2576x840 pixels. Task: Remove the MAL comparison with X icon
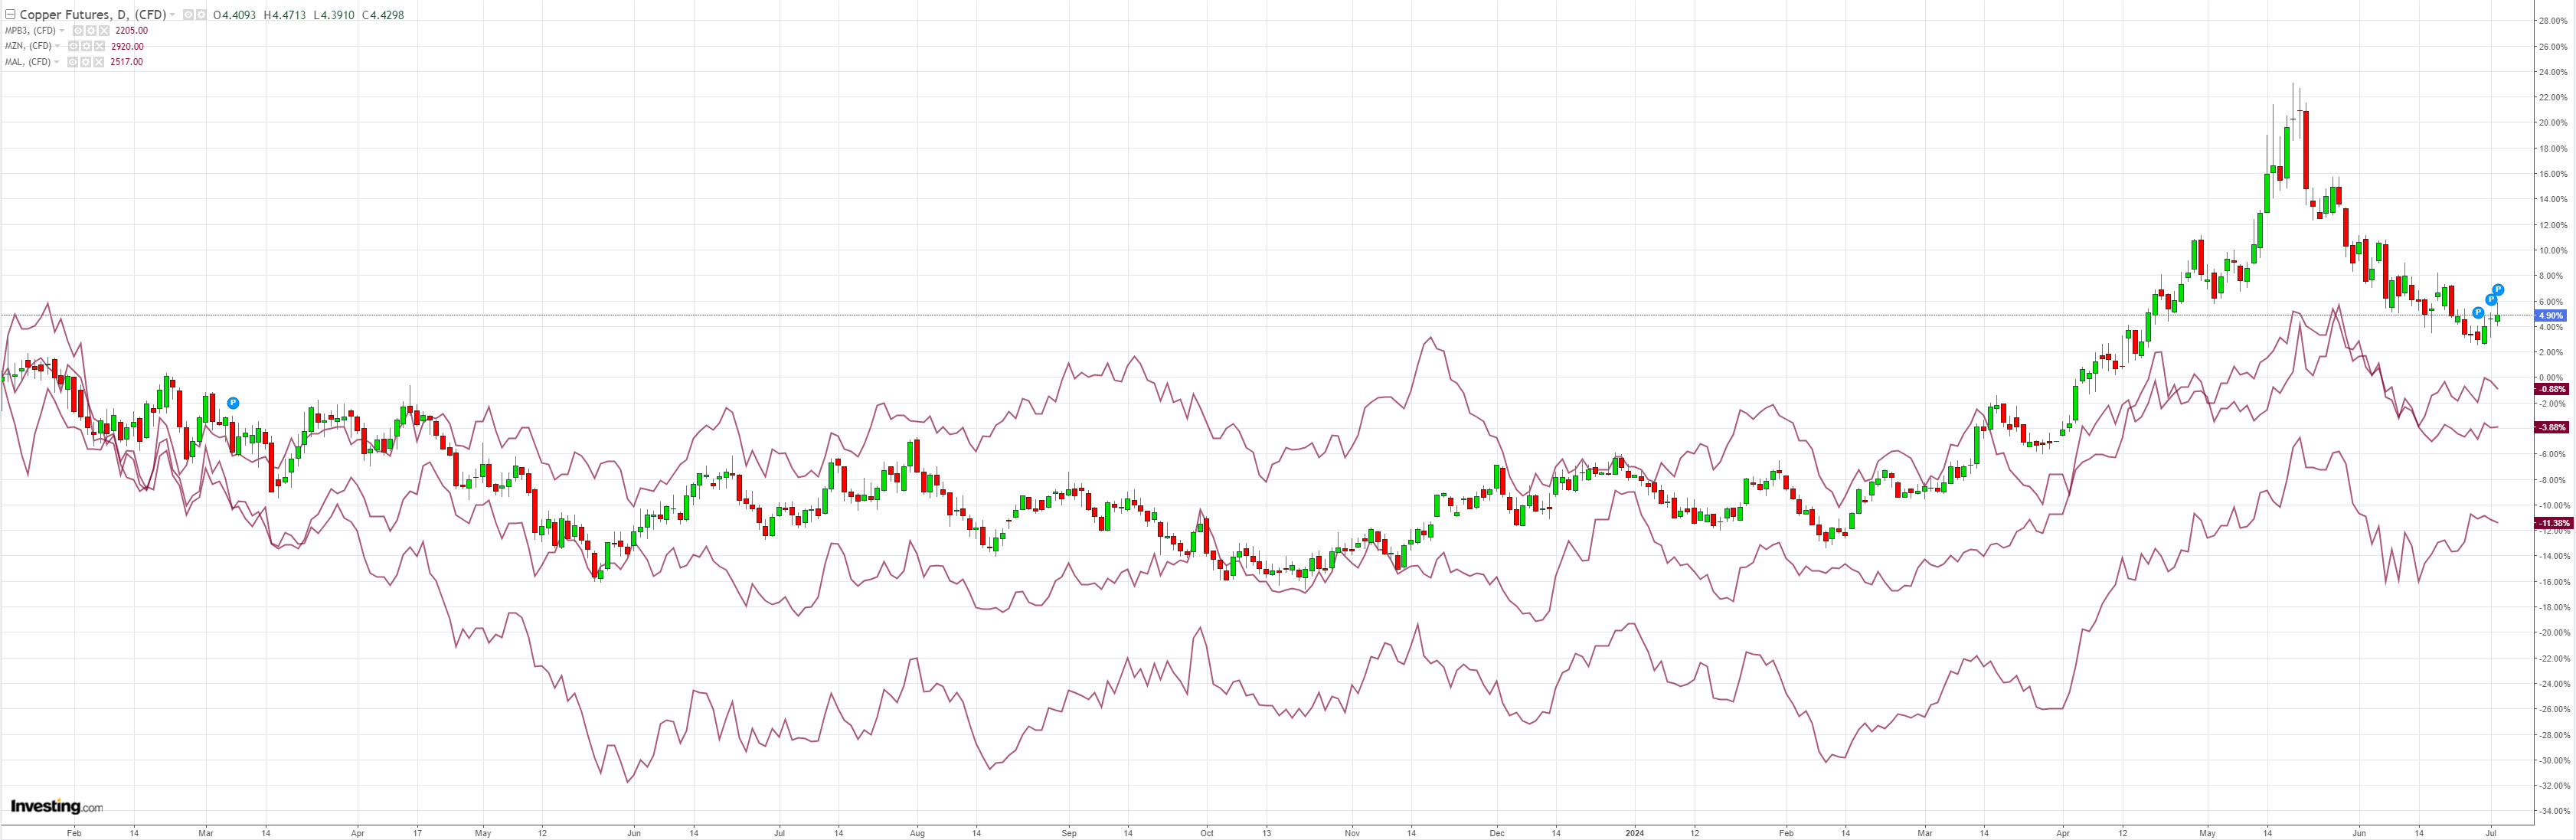(x=99, y=62)
